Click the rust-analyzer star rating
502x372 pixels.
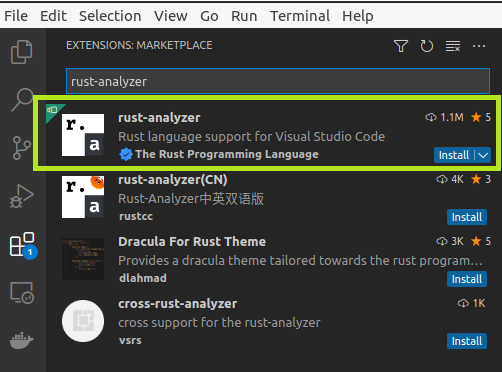(481, 117)
